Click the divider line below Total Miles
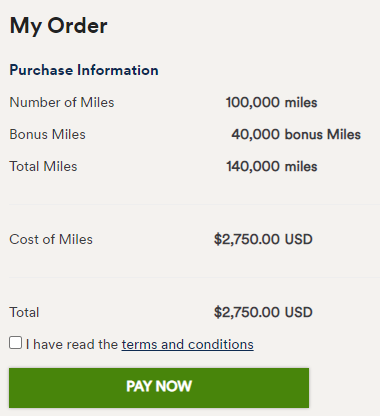Screen dimensions: 380x416 point(194,204)
